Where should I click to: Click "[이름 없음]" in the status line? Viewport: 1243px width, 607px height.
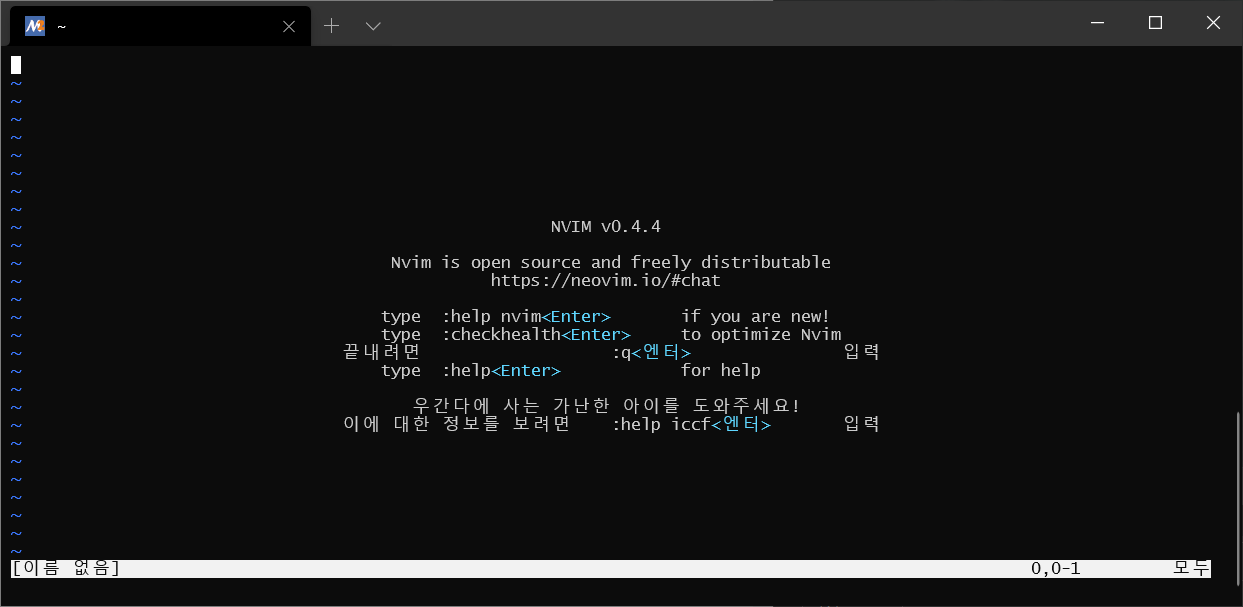(66, 569)
